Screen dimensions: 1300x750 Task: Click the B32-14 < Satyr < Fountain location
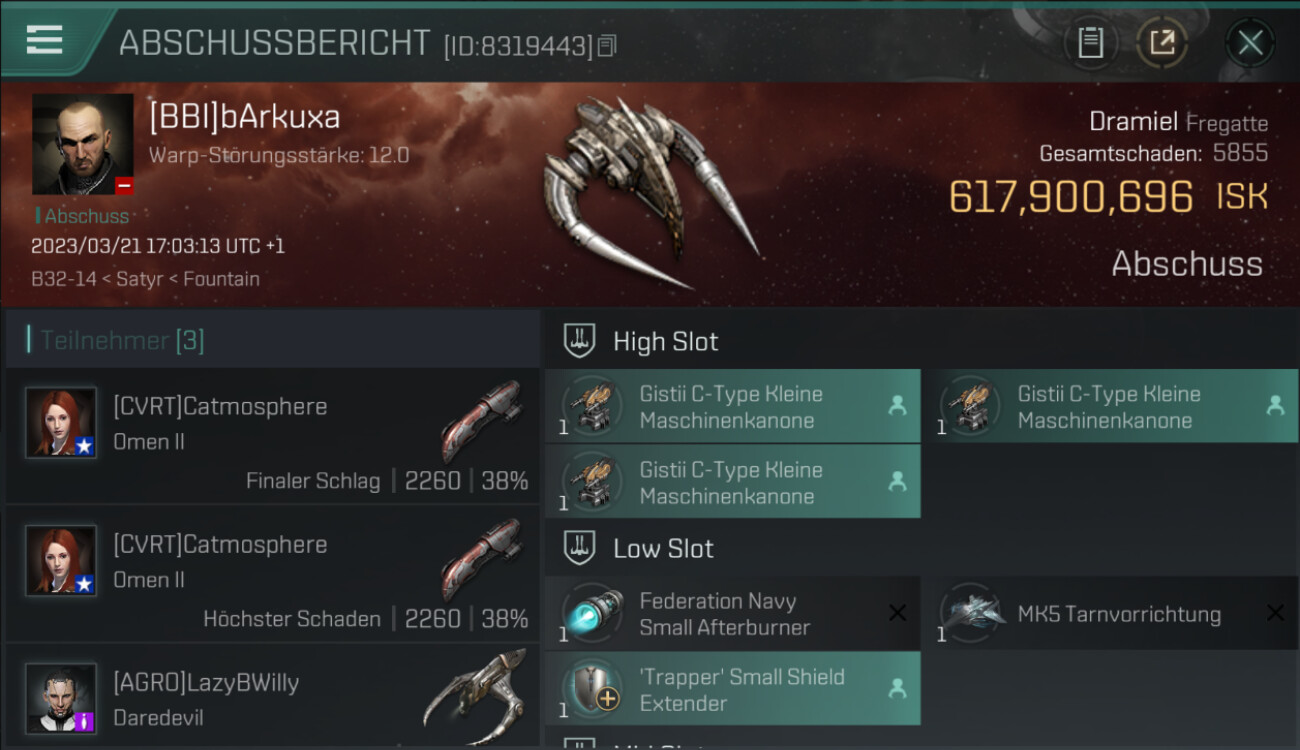145,279
